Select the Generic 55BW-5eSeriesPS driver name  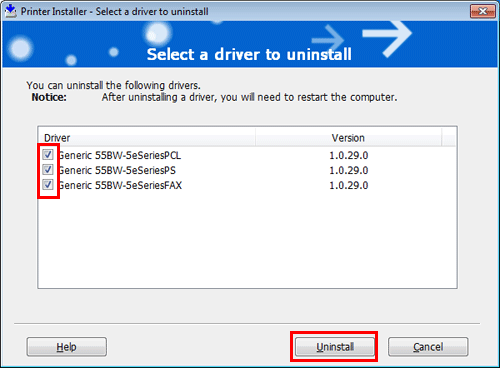click(117, 170)
